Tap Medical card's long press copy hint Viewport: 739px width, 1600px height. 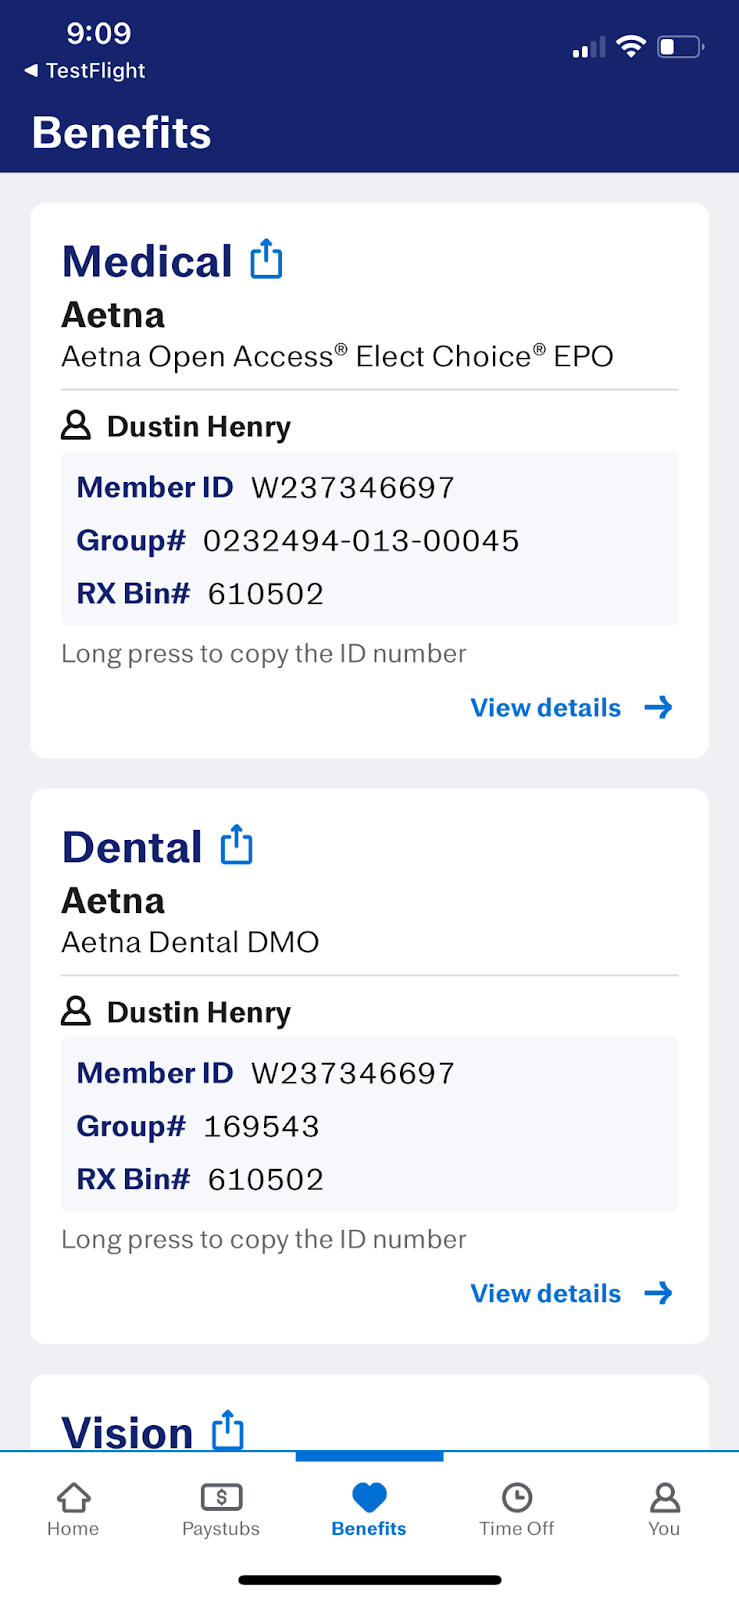pos(264,654)
